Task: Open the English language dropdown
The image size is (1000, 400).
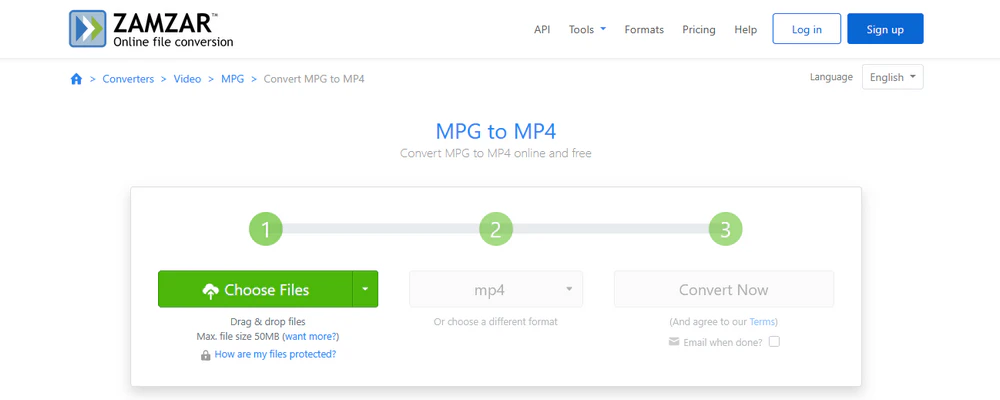Action: [x=892, y=77]
